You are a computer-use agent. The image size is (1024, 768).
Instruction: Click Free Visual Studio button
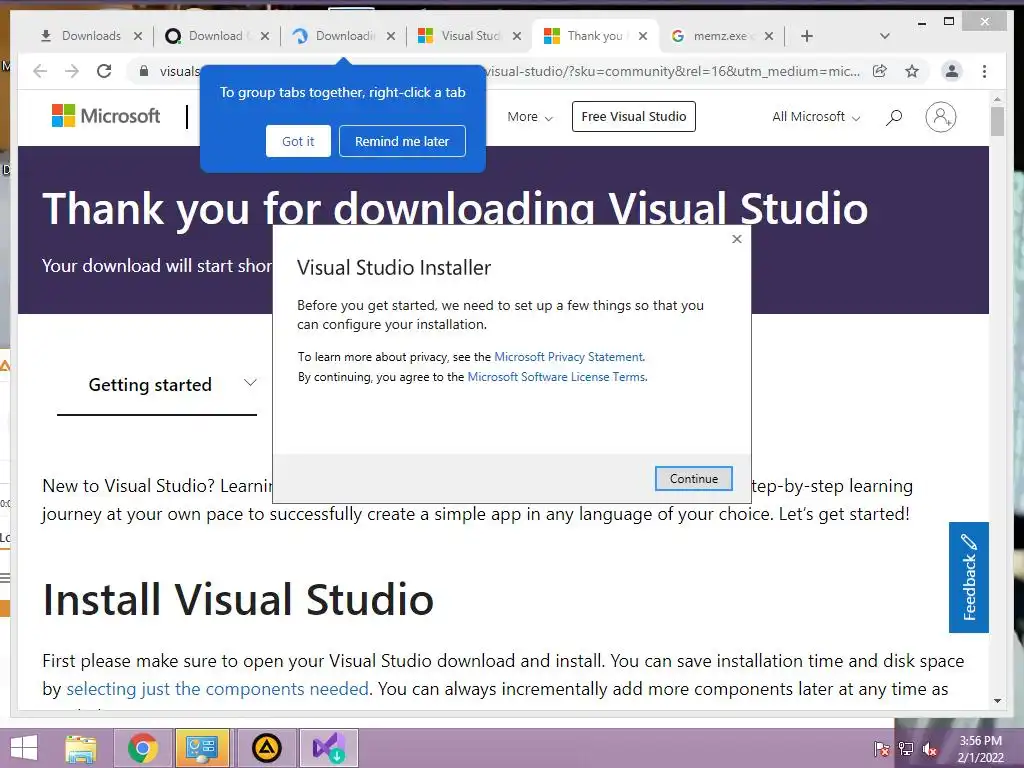click(633, 116)
